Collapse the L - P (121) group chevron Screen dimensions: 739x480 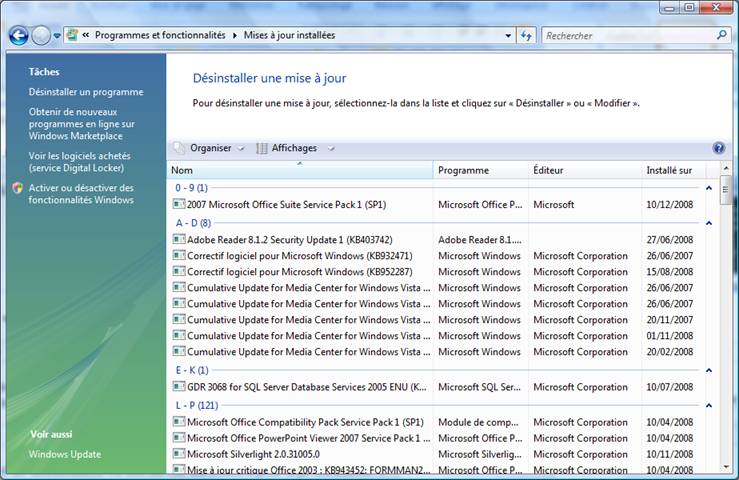point(708,406)
